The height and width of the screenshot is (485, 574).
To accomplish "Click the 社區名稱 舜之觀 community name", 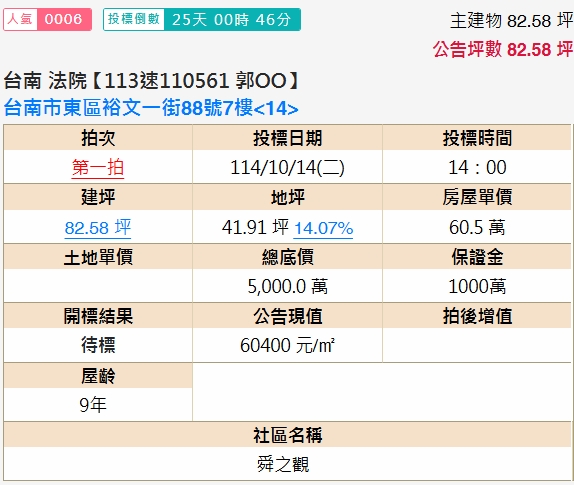I will 283,464.
